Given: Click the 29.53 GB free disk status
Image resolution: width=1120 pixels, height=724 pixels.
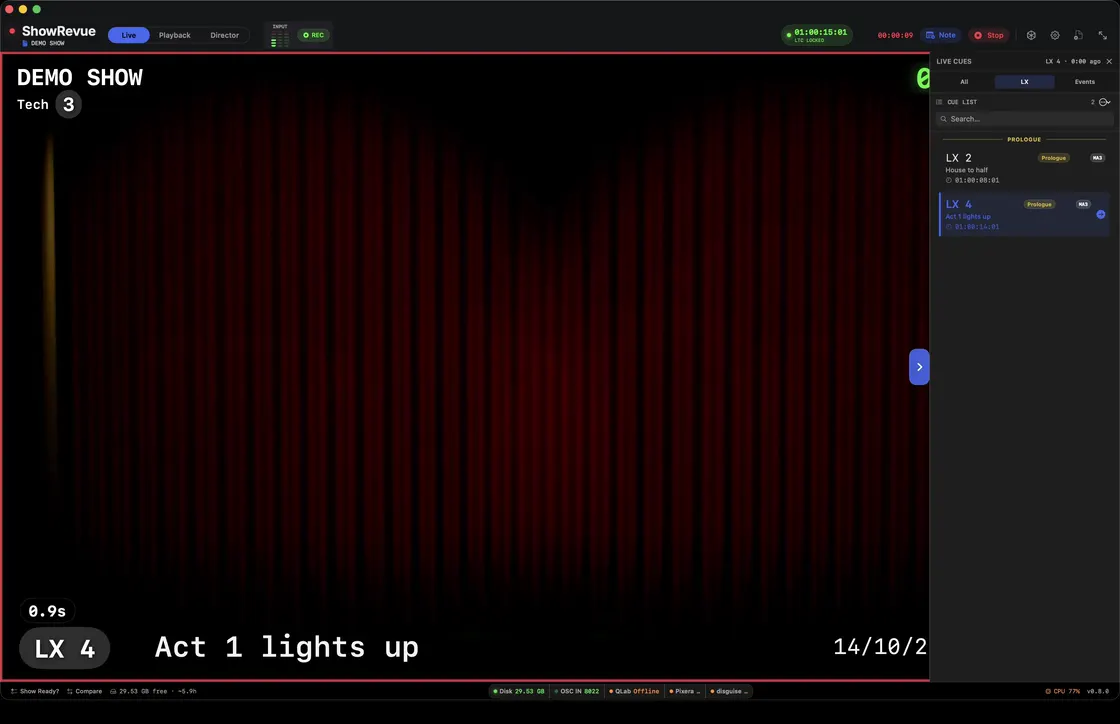Looking at the screenshot, I should coord(153,691).
